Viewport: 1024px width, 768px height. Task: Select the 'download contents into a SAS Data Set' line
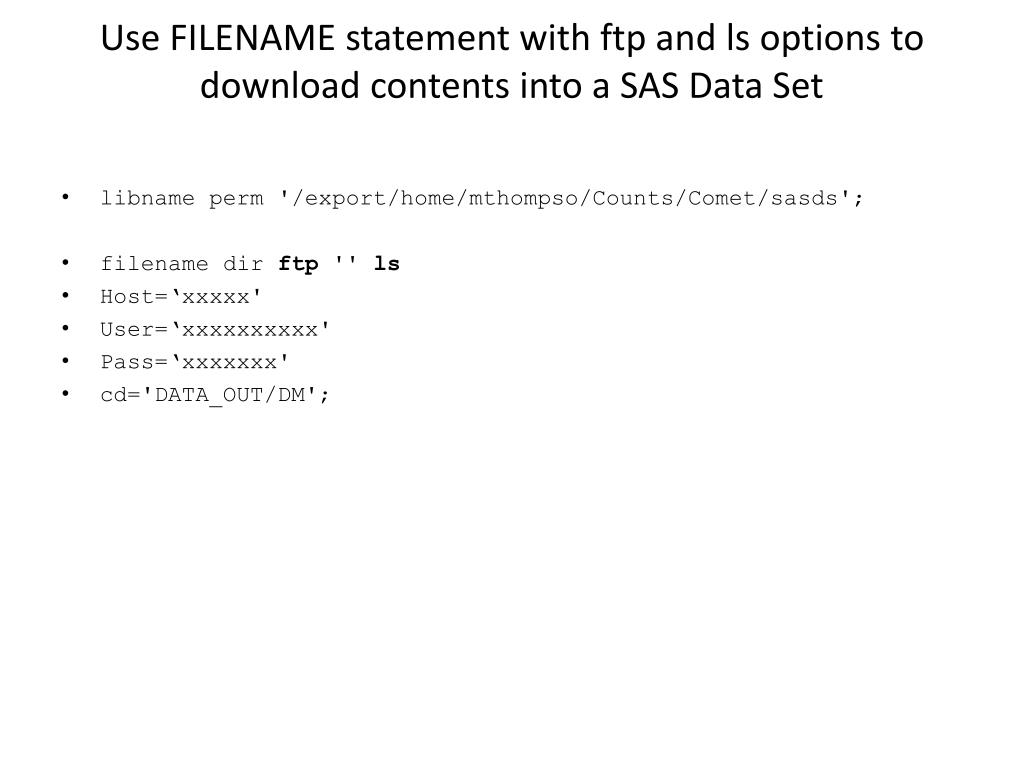(x=511, y=86)
